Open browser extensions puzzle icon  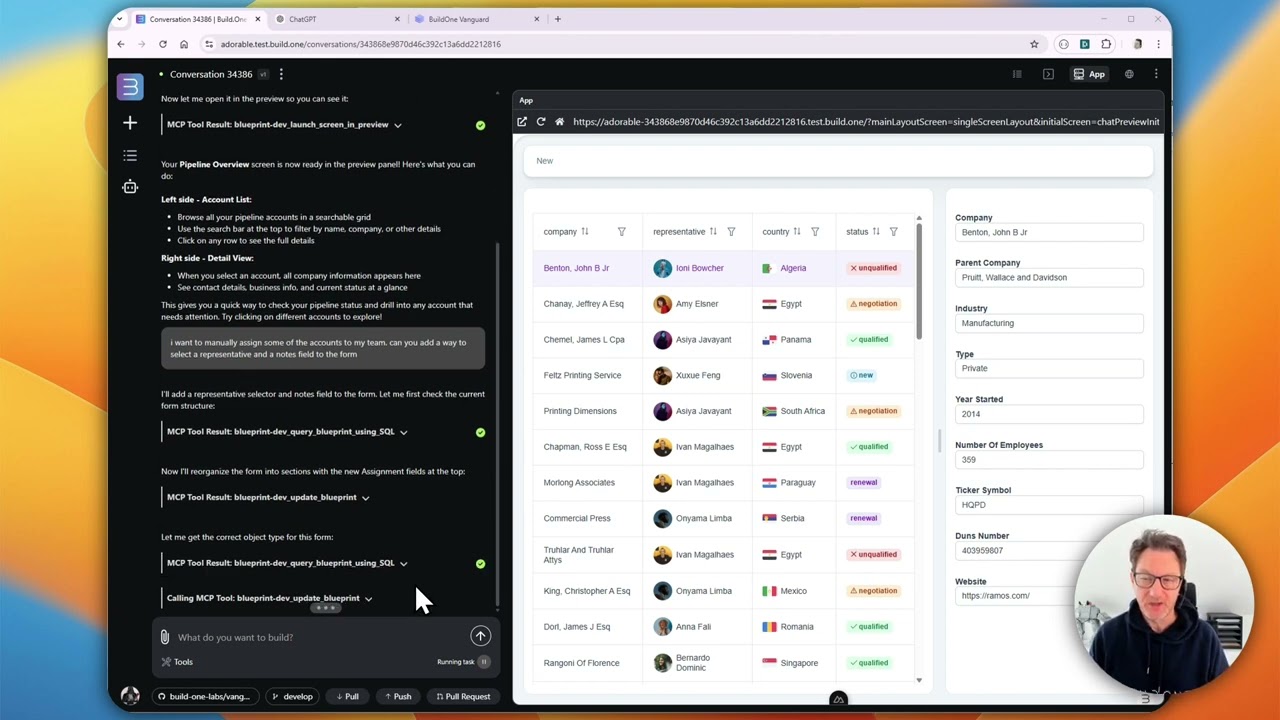1106,44
